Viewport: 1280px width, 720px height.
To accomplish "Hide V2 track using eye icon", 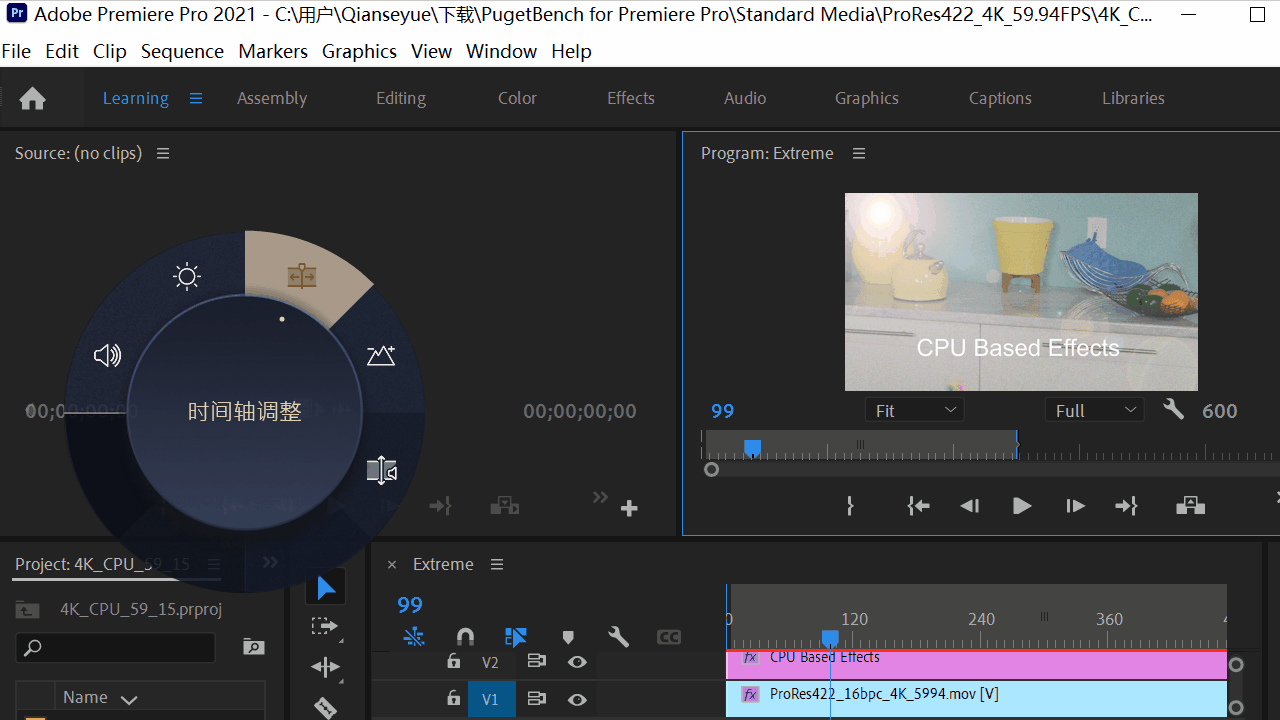I will [x=577, y=662].
